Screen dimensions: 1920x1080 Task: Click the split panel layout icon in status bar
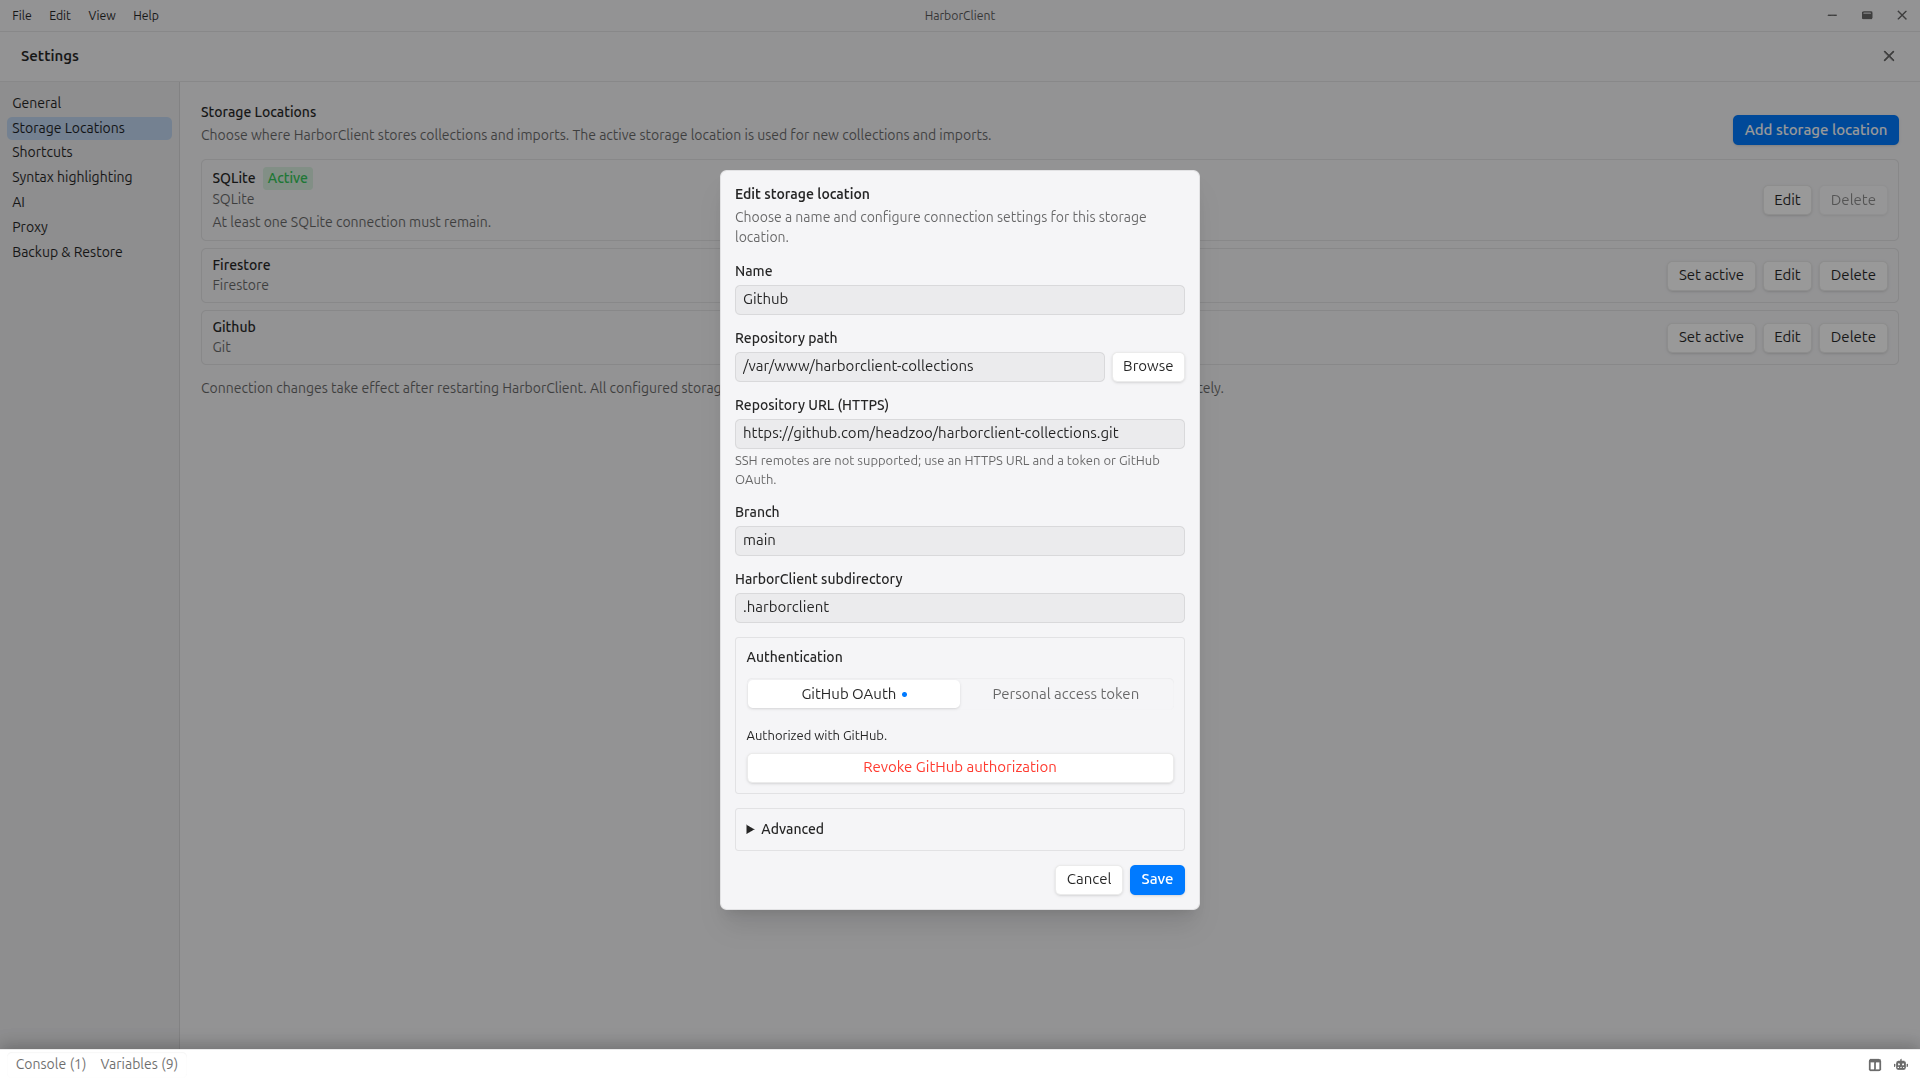1875,1065
